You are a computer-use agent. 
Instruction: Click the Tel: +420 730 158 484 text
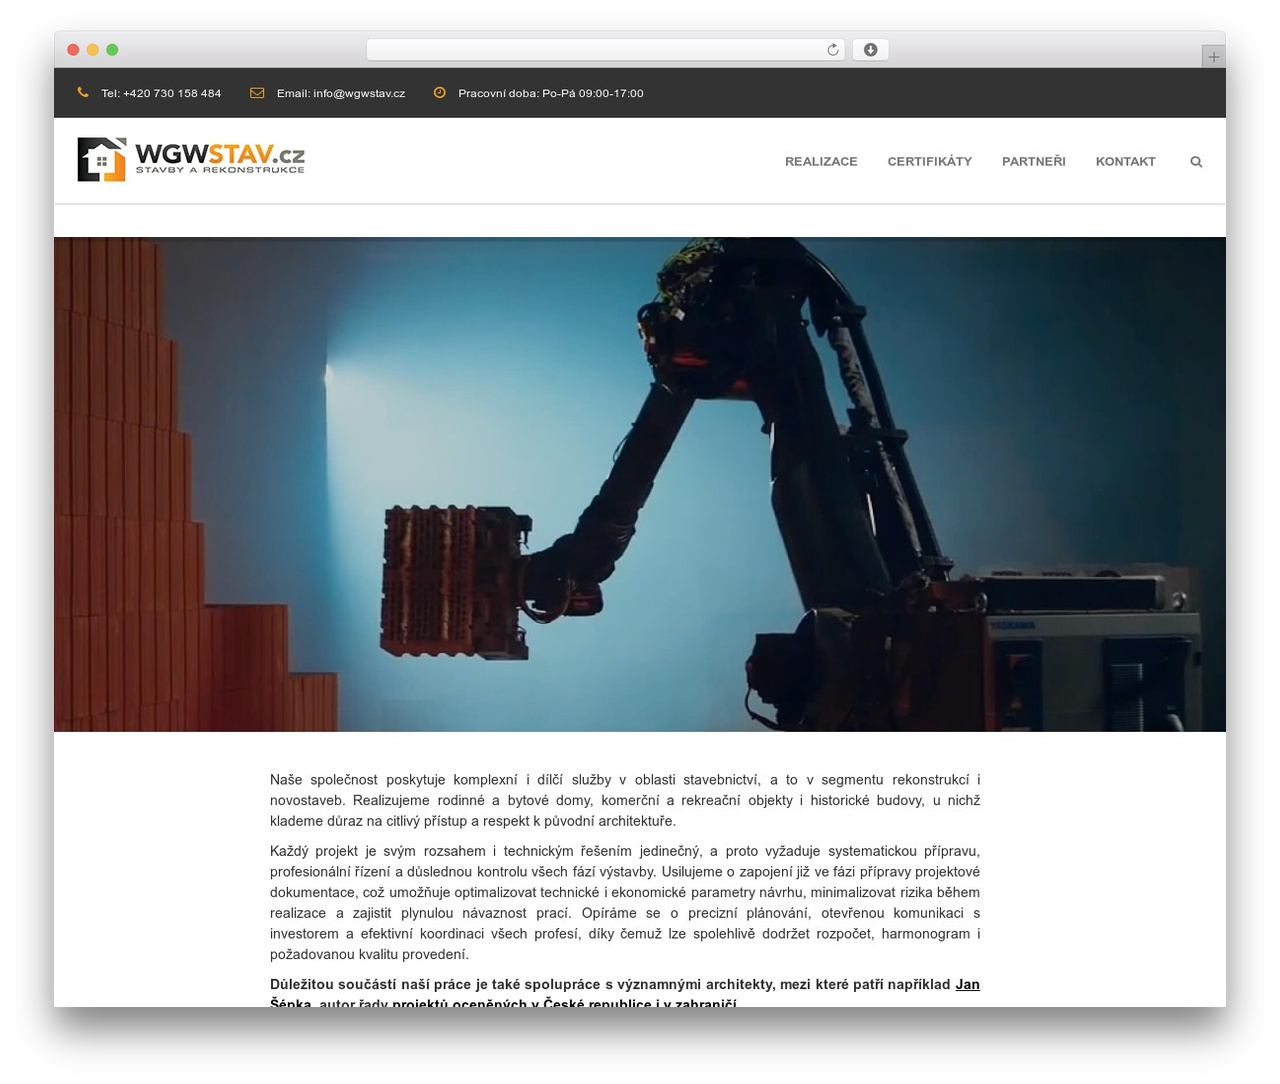point(161,93)
